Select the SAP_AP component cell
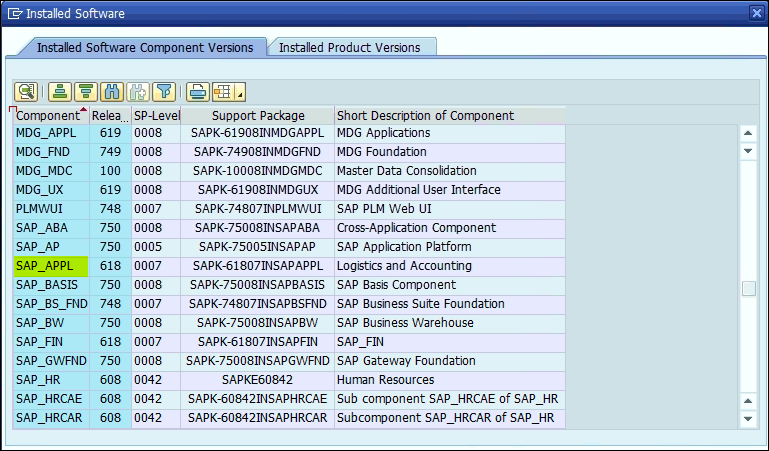The width and height of the screenshot is (769, 451). 51,247
